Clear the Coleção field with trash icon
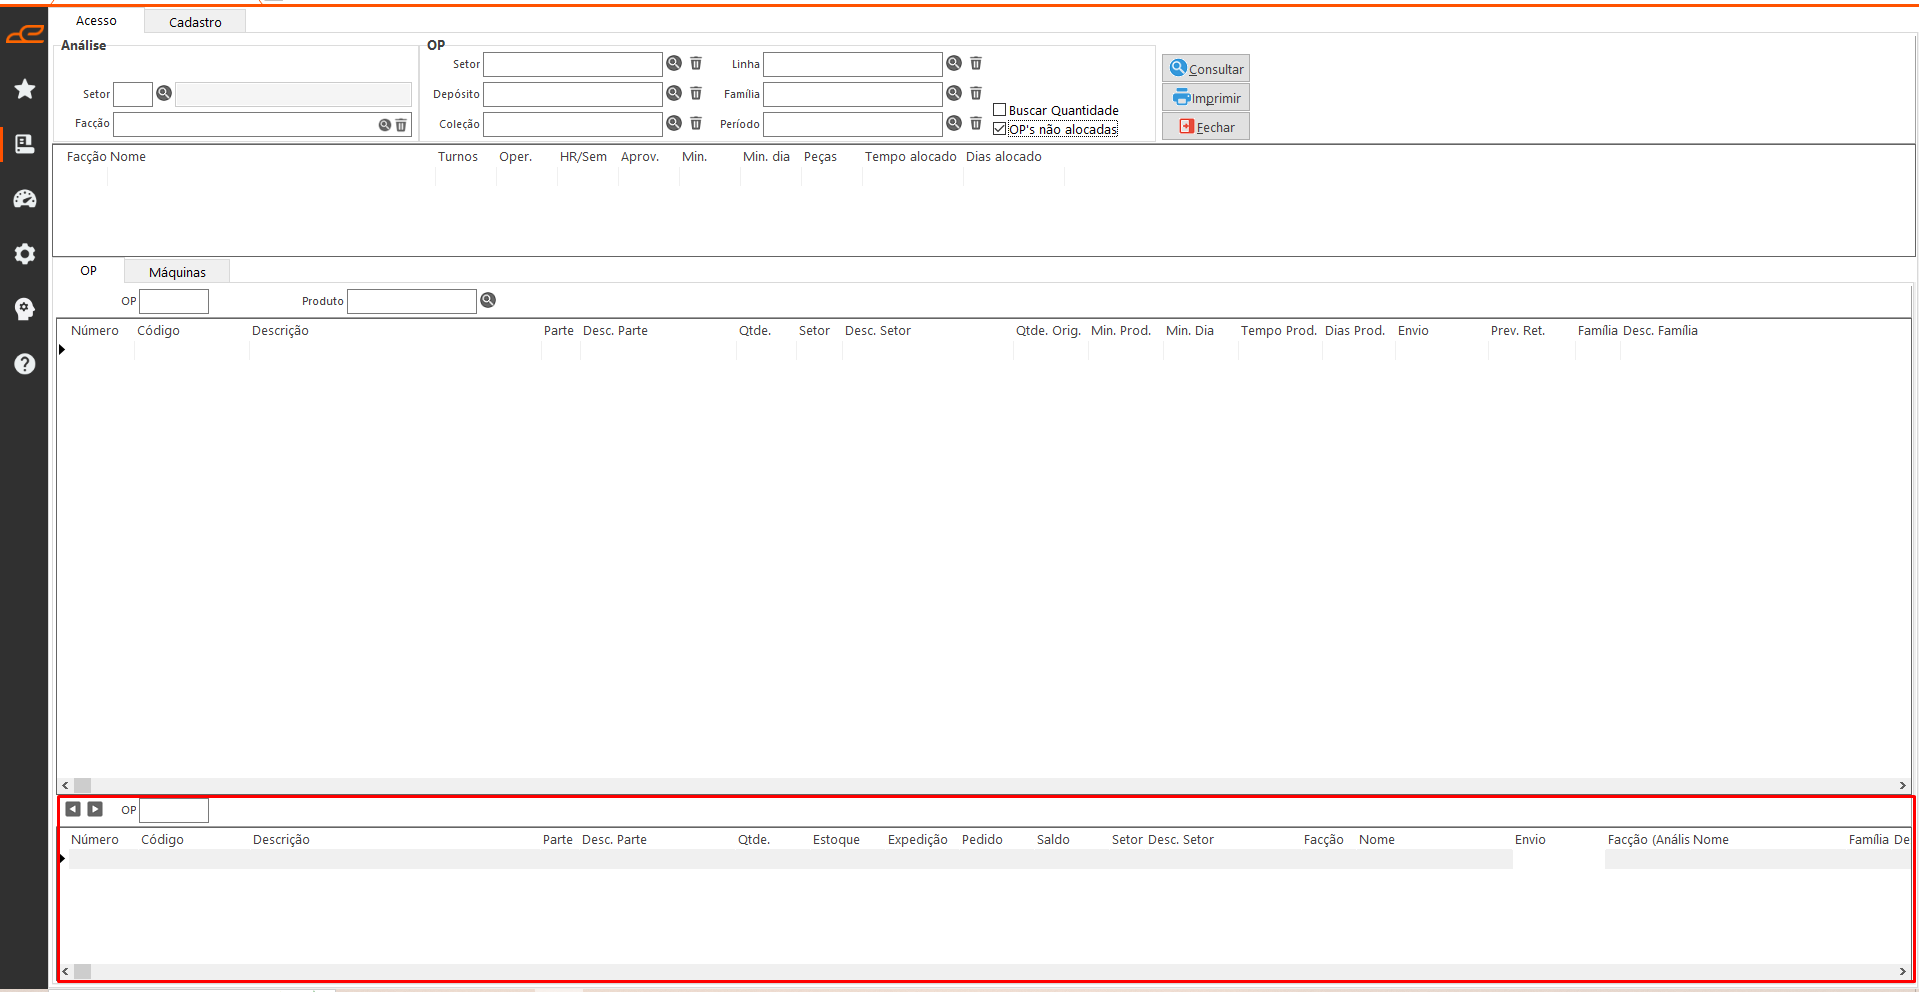This screenshot has width=1919, height=992. (696, 124)
